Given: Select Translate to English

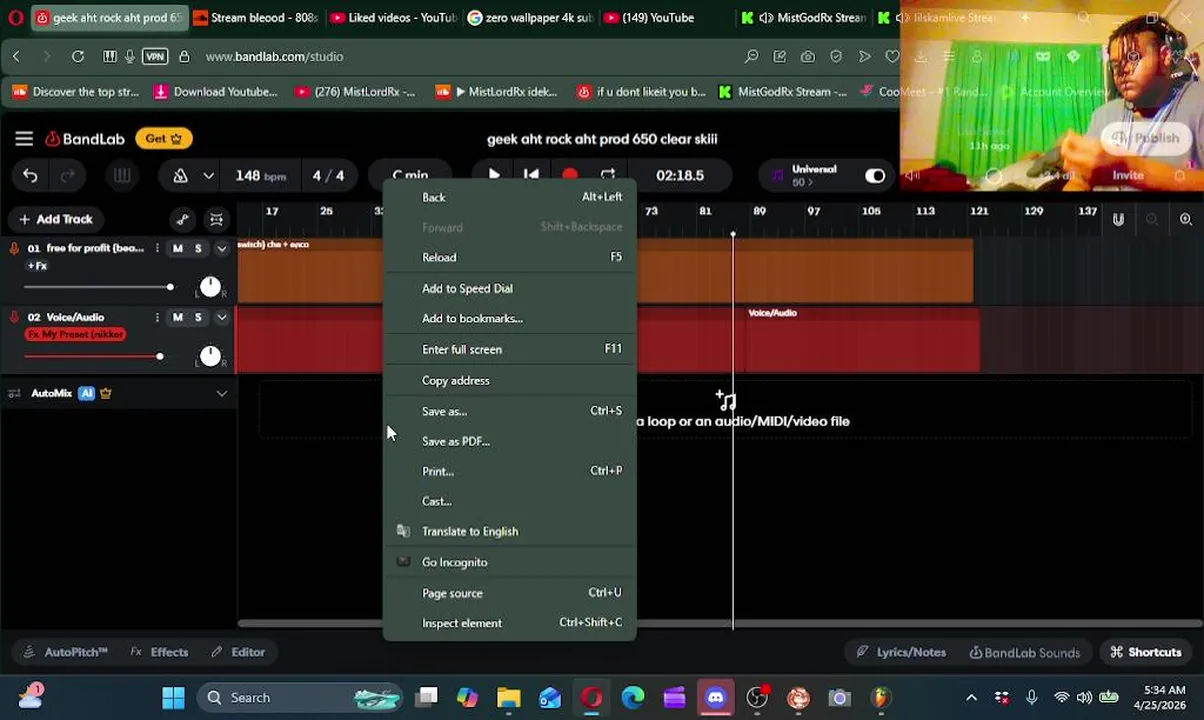Looking at the screenshot, I should click(509, 531).
